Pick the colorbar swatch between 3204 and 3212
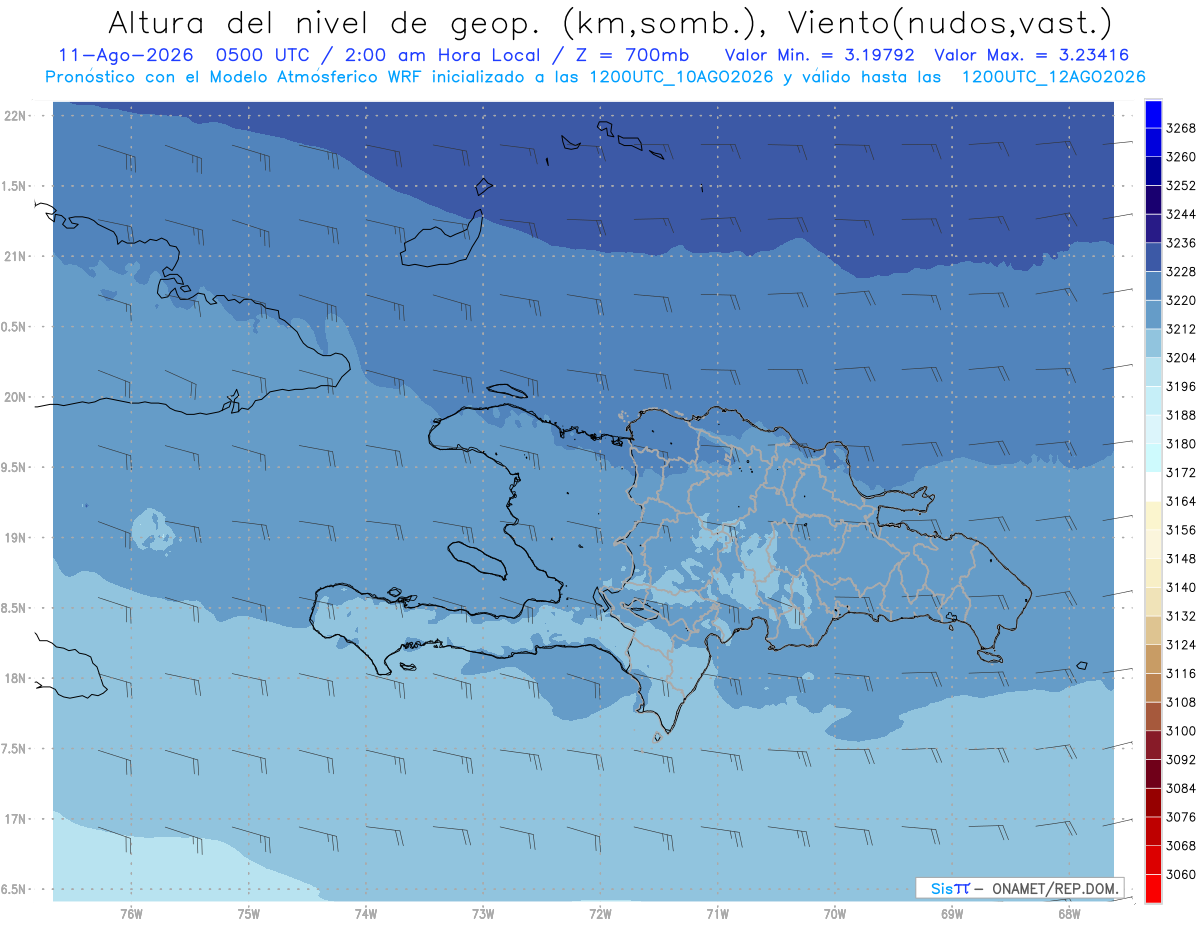 coord(1153,344)
